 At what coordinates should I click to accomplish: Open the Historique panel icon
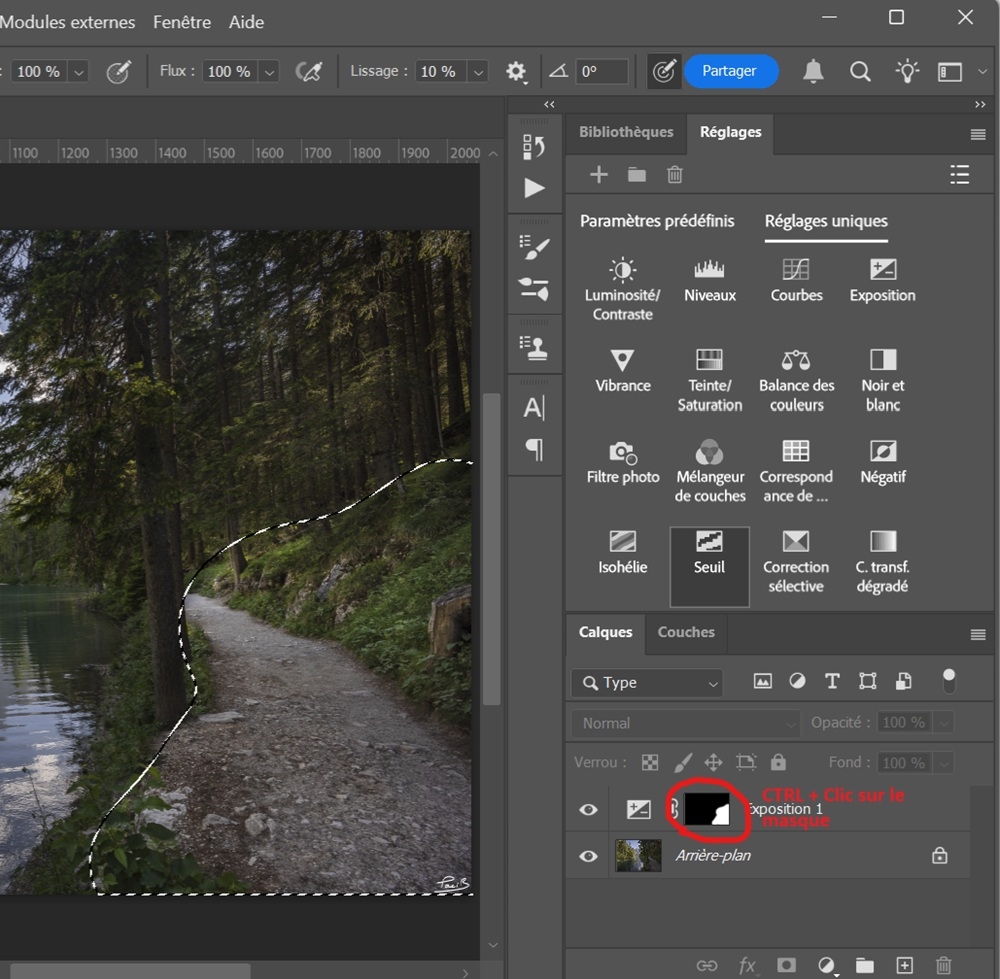pyautogui.click(x=534, y=147)
